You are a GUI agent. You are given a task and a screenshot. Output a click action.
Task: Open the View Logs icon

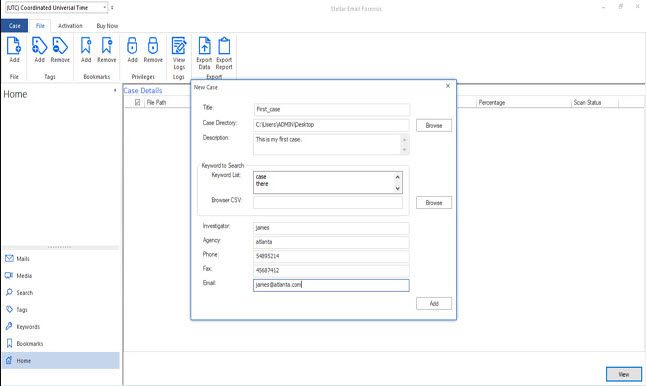[179, 46]
